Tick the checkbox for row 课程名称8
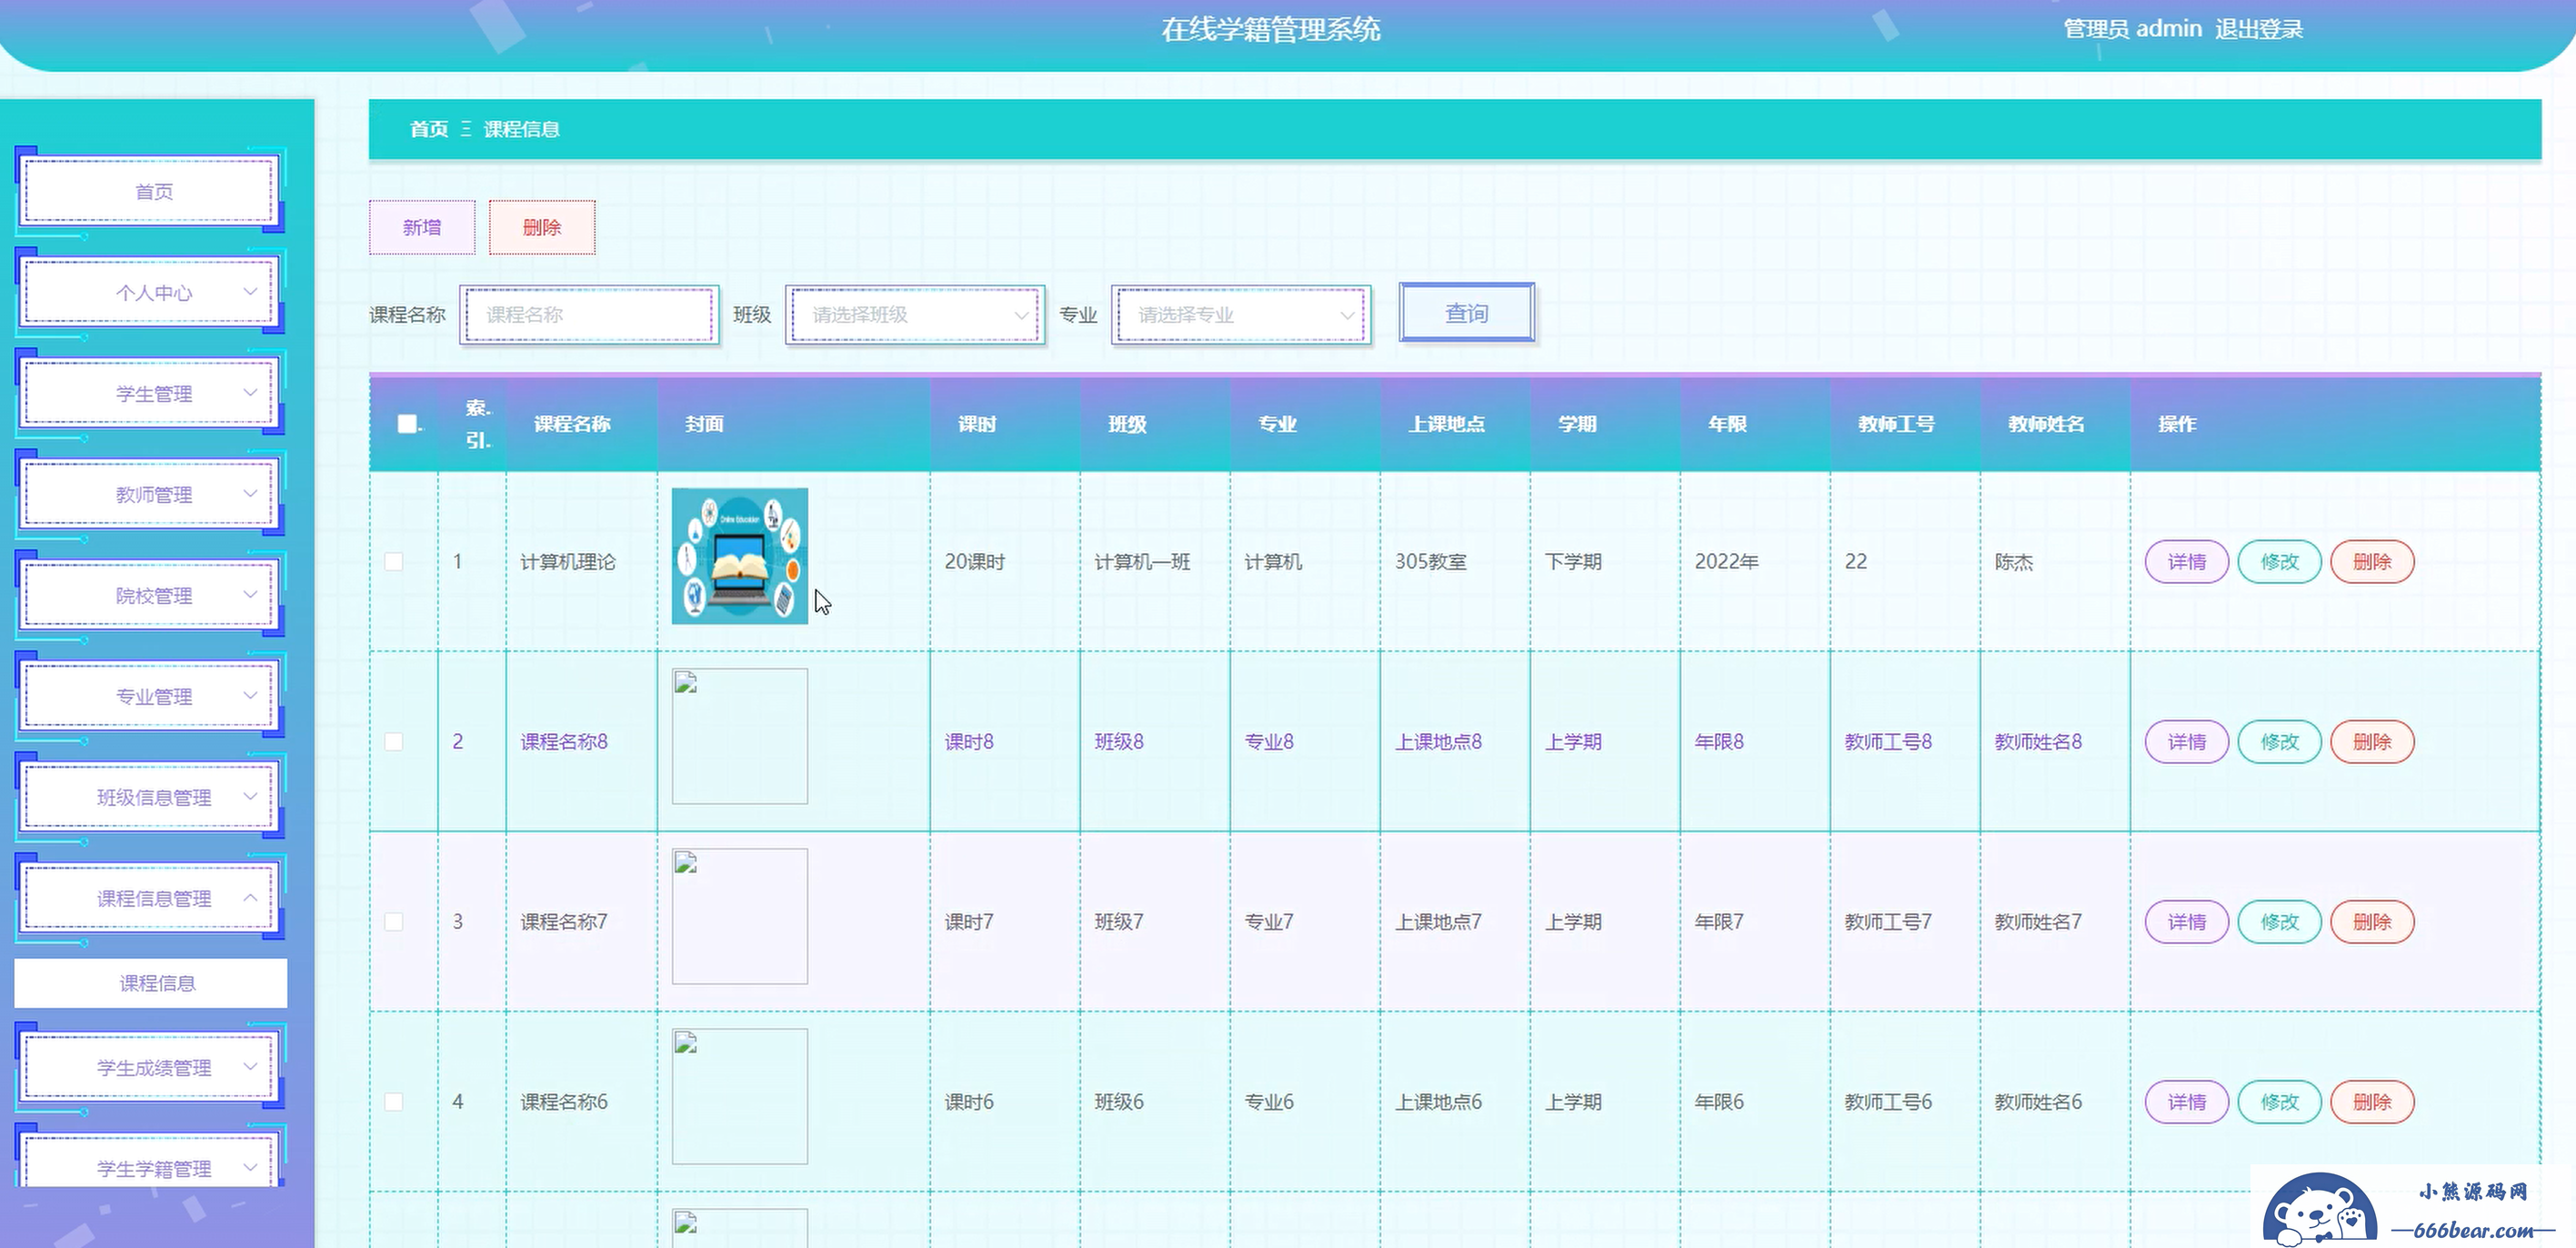Viewport: 2576px width, 1248px height. coord(394,742)
